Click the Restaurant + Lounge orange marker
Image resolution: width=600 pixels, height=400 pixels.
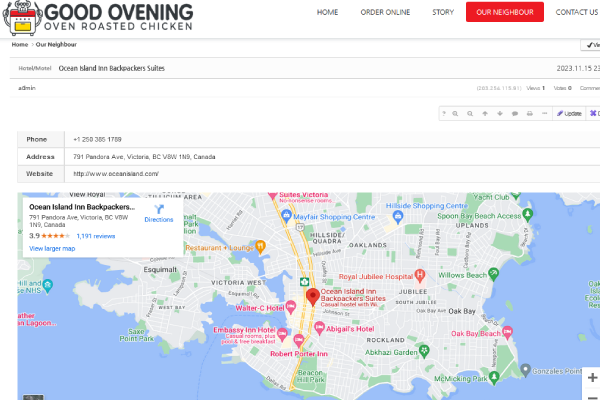click(260, 247)
